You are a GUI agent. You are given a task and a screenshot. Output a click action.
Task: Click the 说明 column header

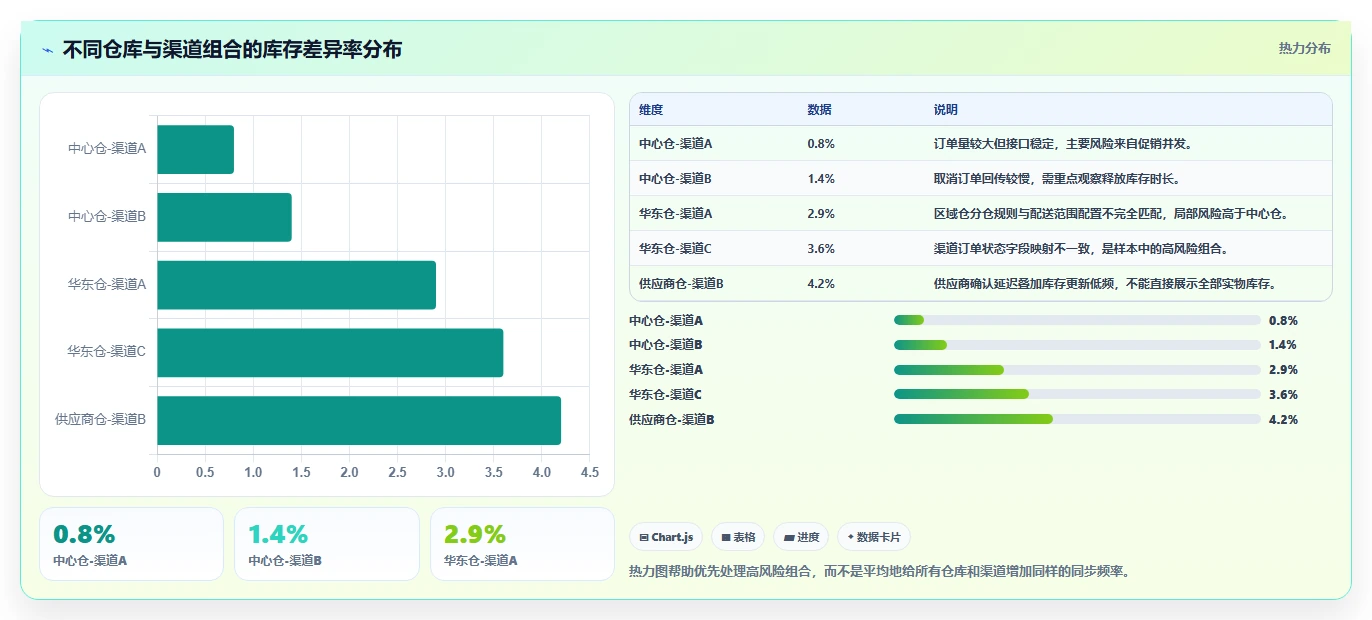(945, 110)
